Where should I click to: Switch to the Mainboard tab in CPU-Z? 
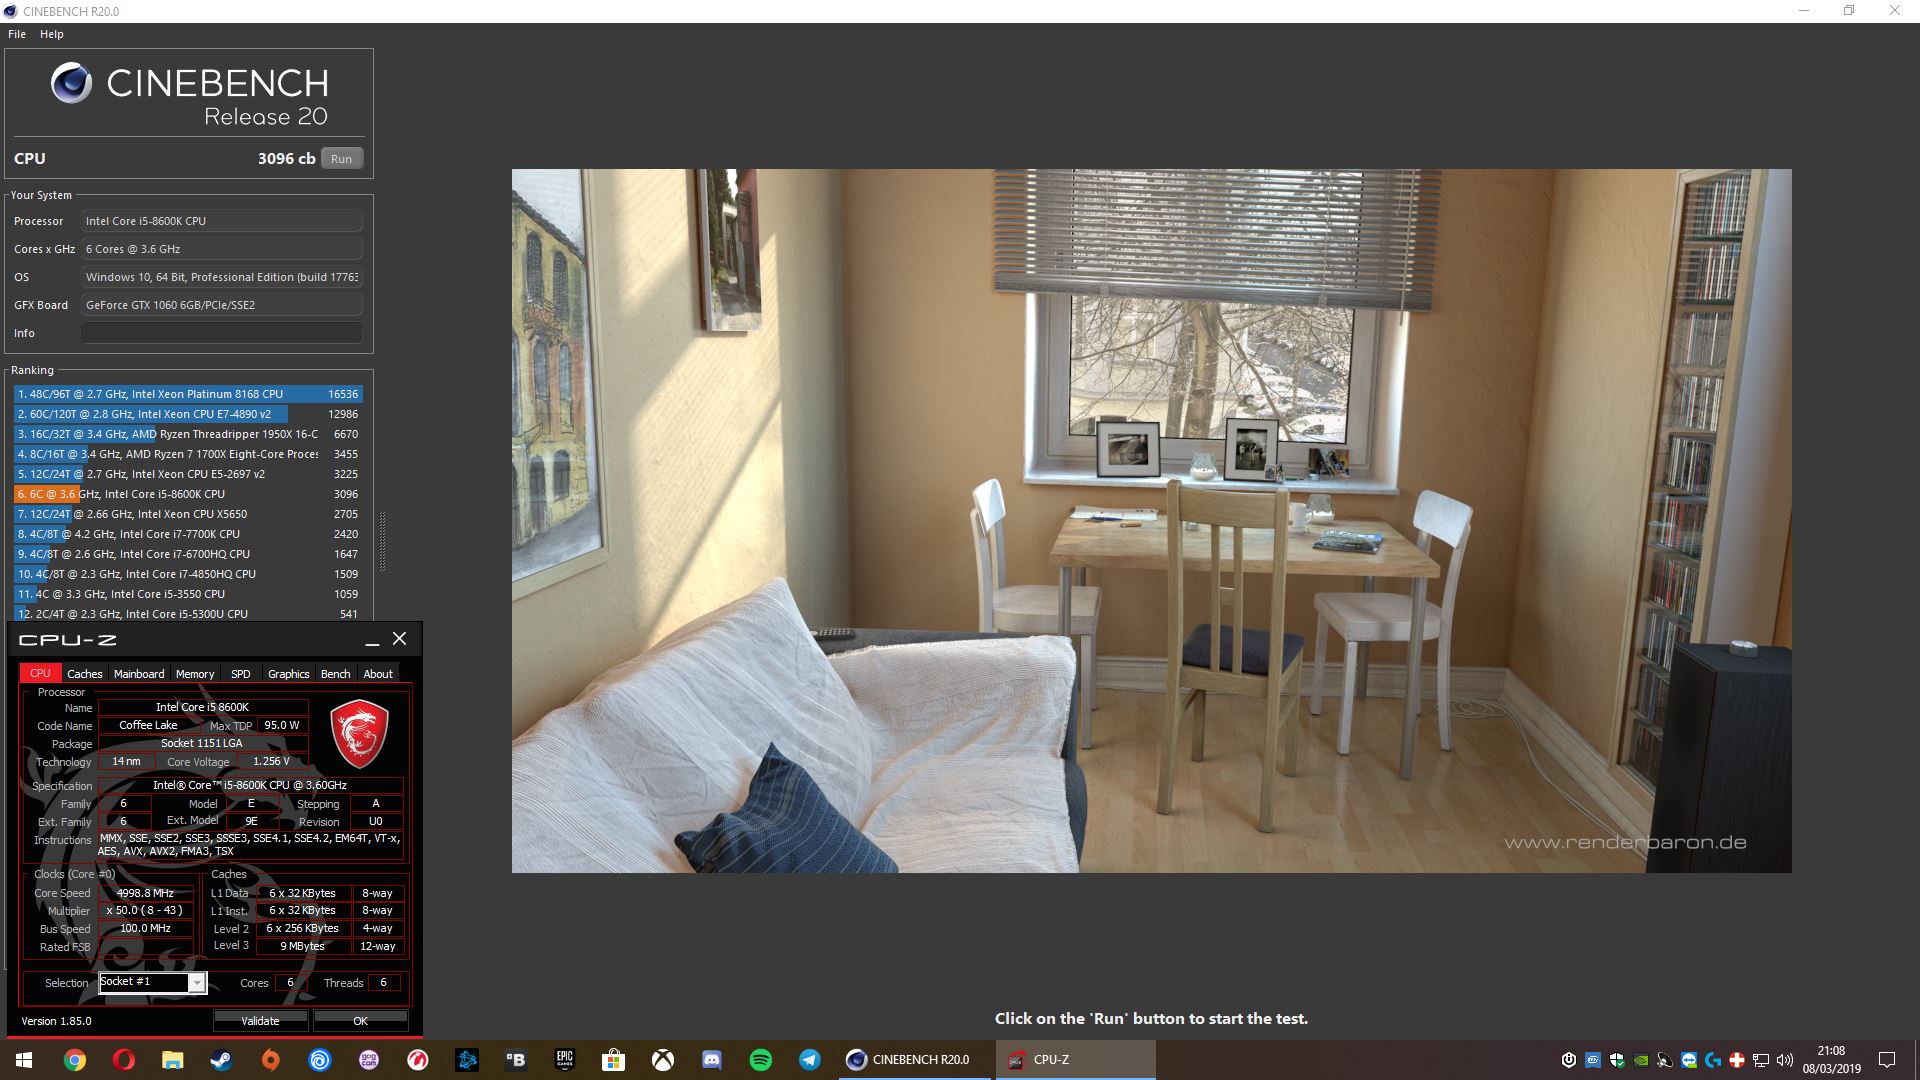[x=139, y=674]
